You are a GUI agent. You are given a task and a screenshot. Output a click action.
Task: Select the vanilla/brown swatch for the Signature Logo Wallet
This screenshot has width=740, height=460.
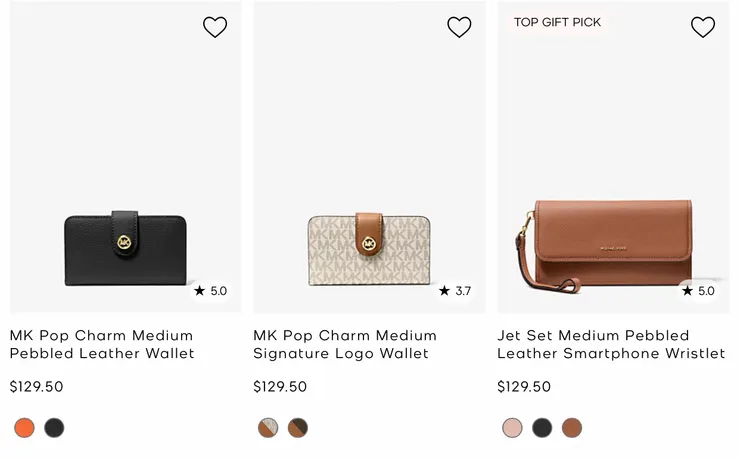pos(268,428)
